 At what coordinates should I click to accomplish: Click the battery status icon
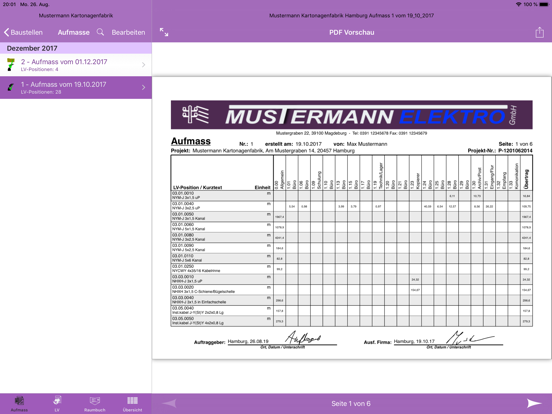pyautogui.click(x=543, y=4)
